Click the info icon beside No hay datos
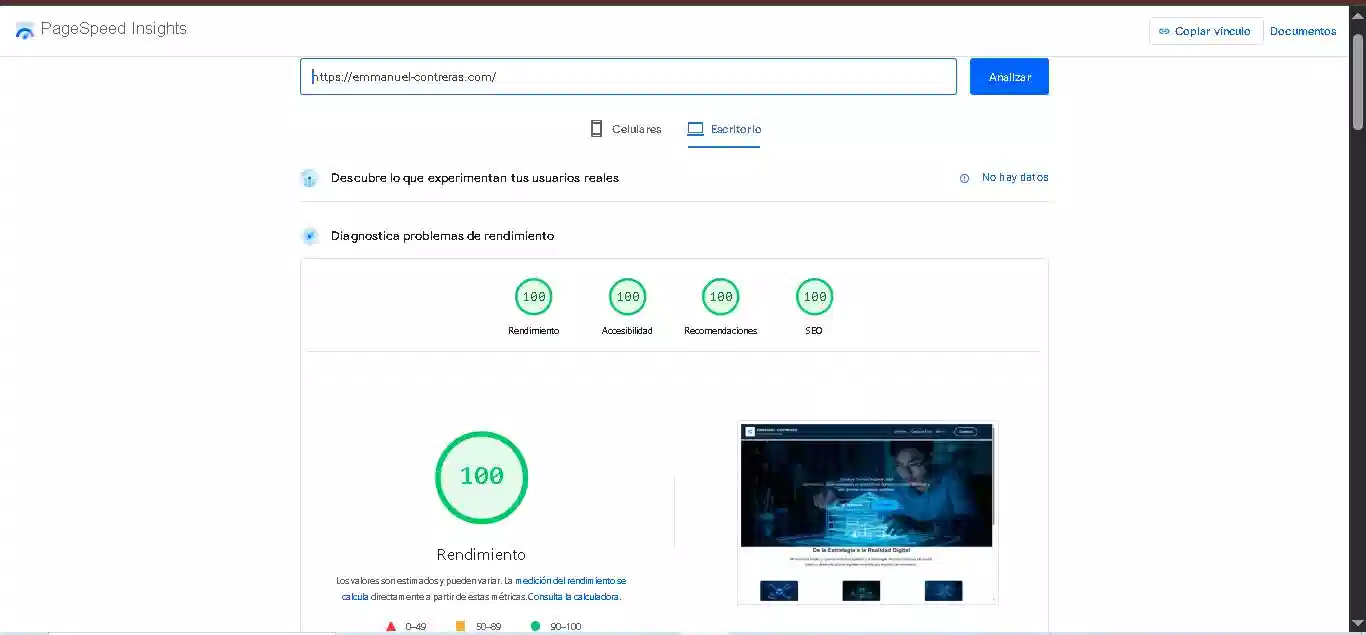 pyautogui.click(x=963, y=177)
